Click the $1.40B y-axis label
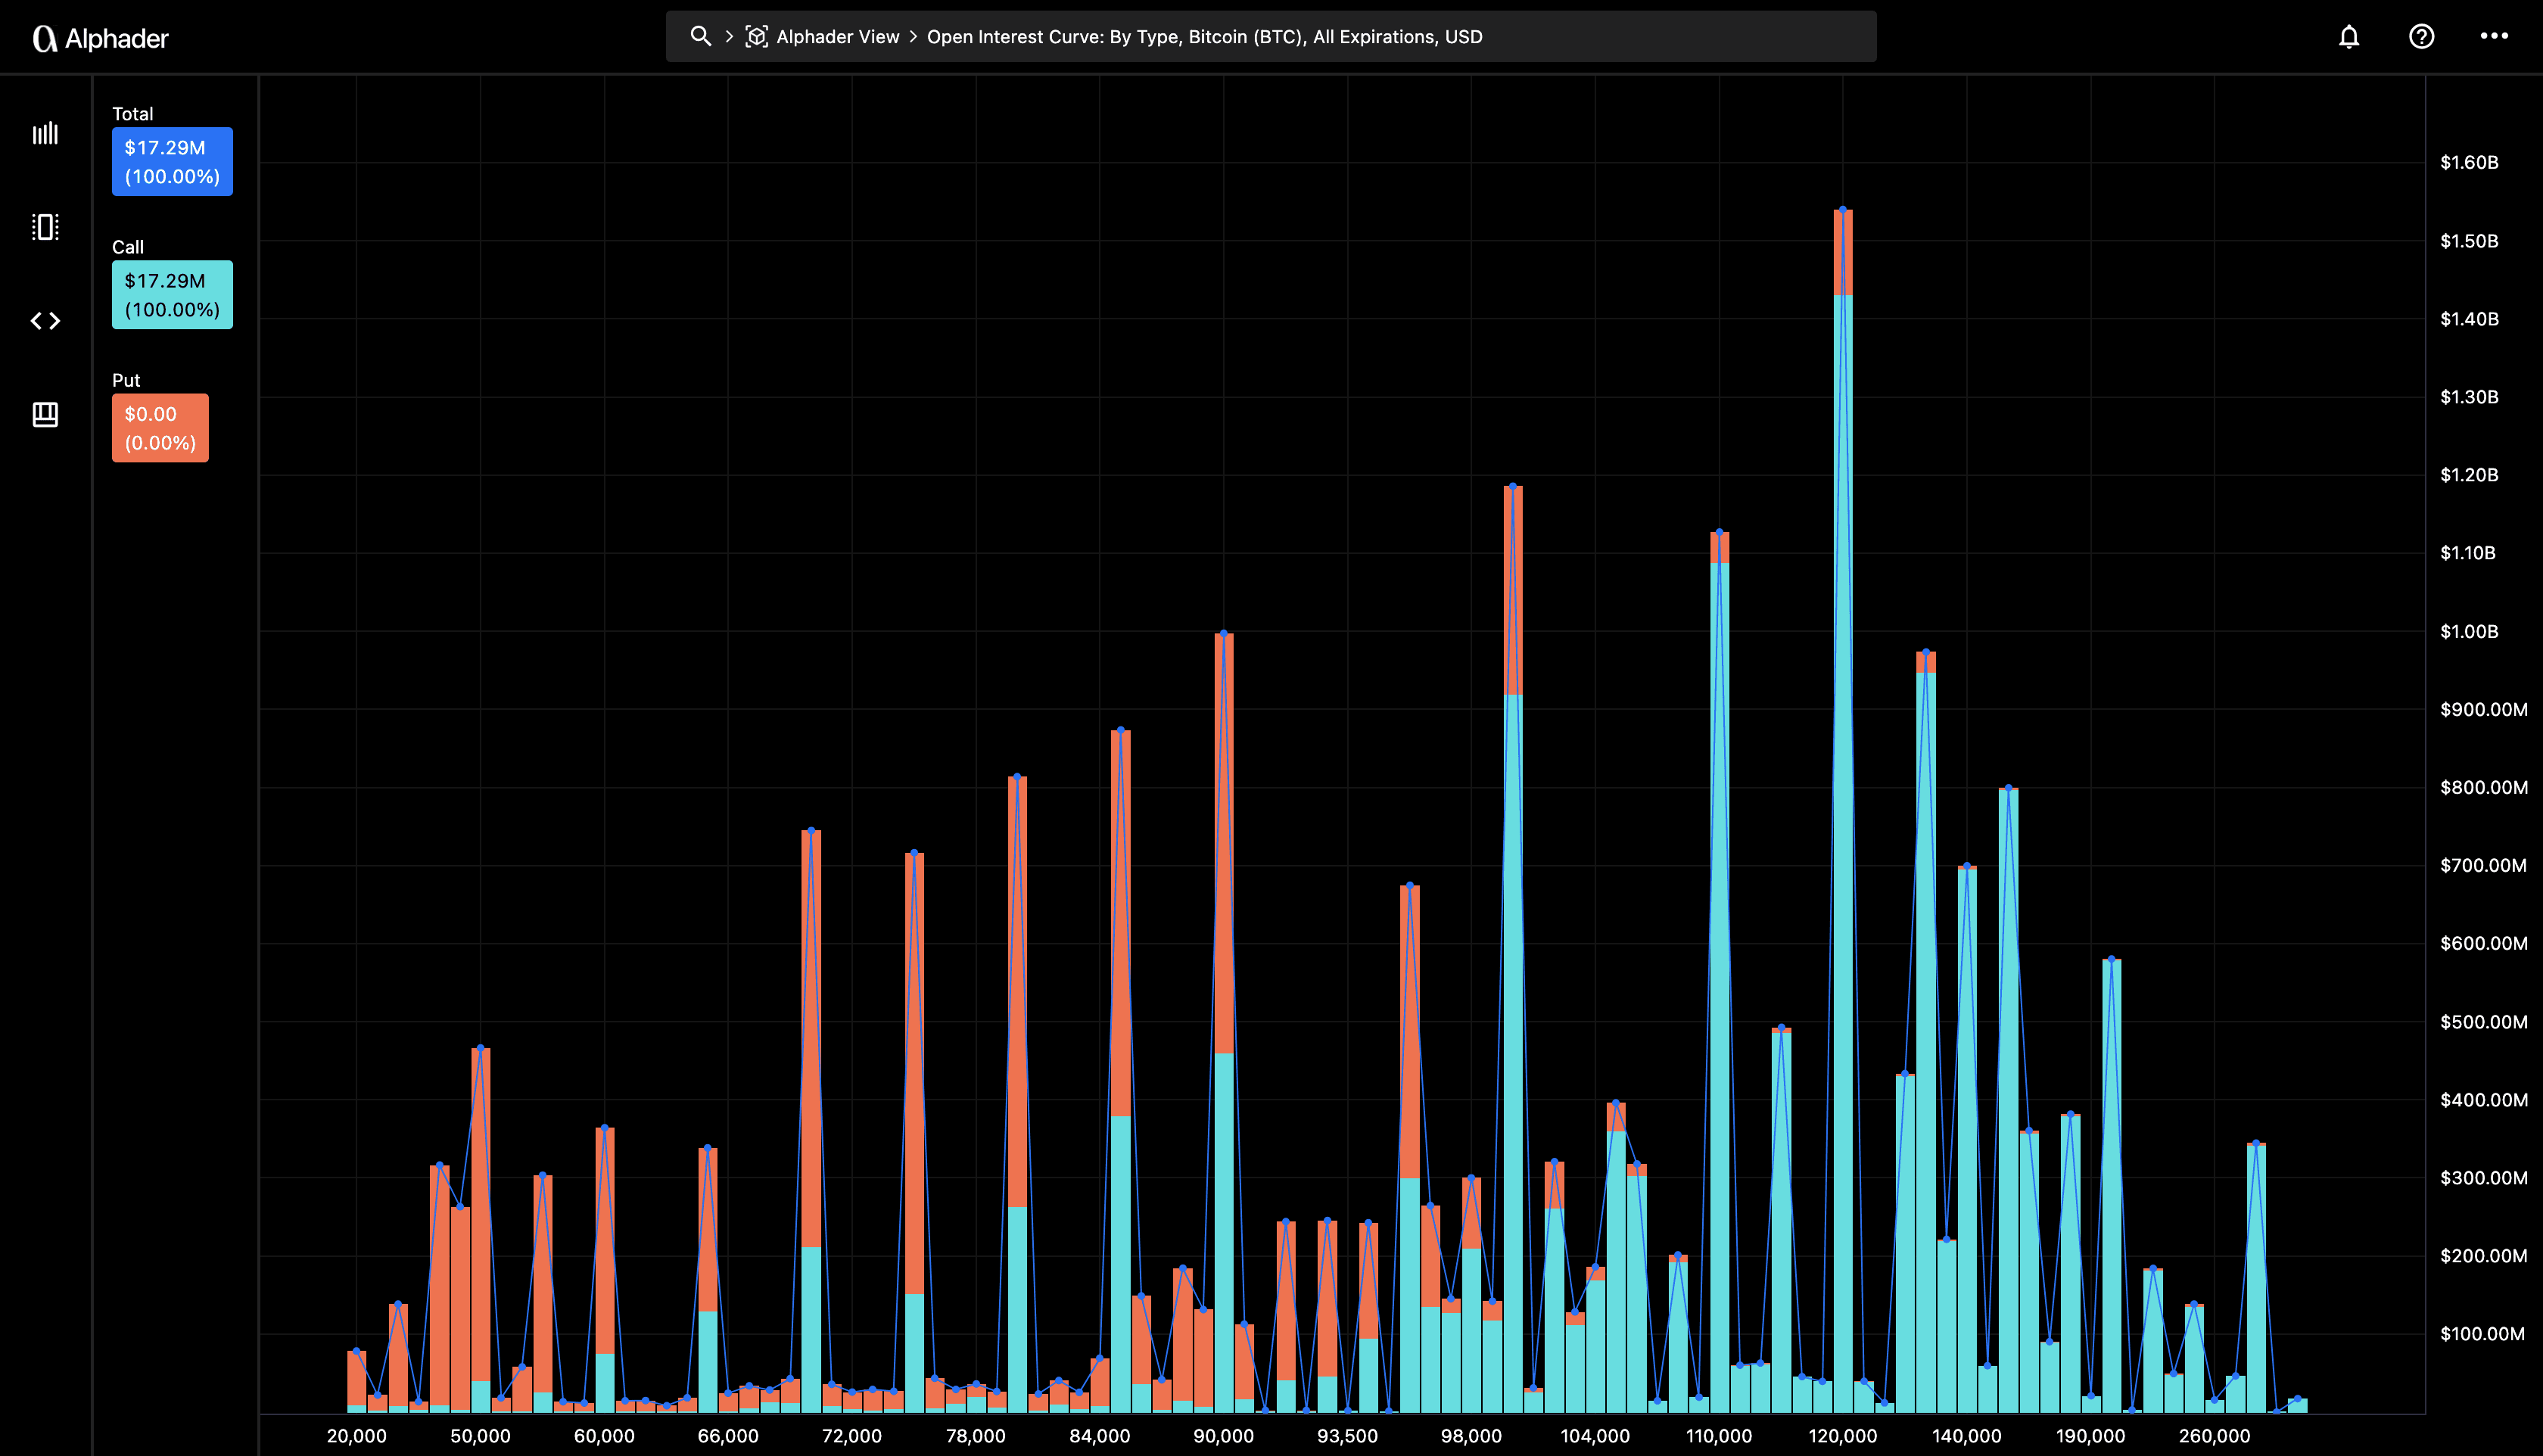 (2469, 319)
